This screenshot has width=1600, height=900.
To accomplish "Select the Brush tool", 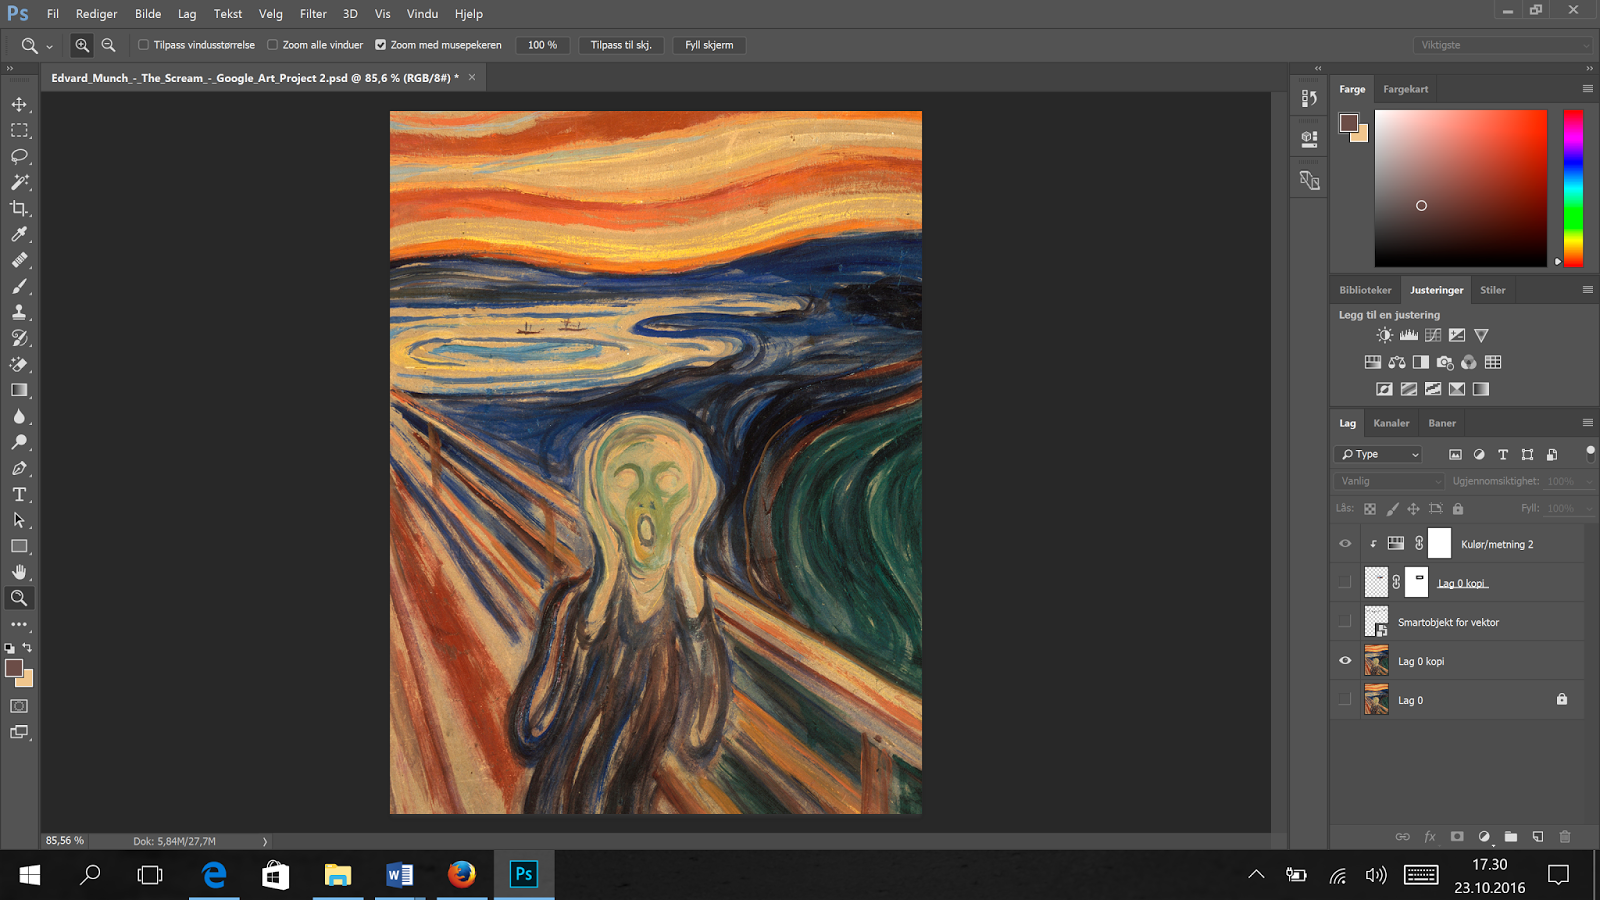I will pyautogui.click(x=19, y=286).
